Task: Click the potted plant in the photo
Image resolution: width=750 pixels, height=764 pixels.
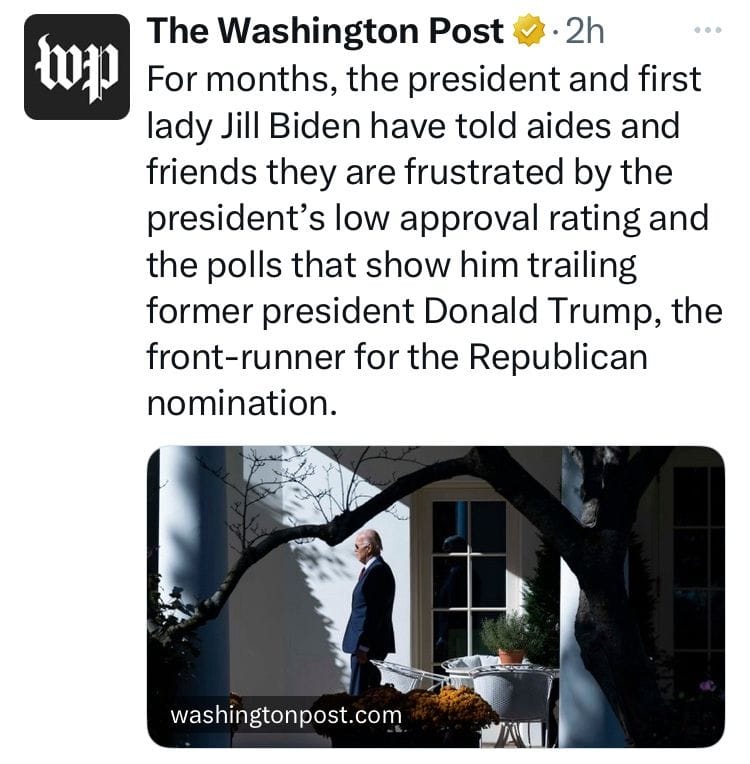Action: click(508, 637)
